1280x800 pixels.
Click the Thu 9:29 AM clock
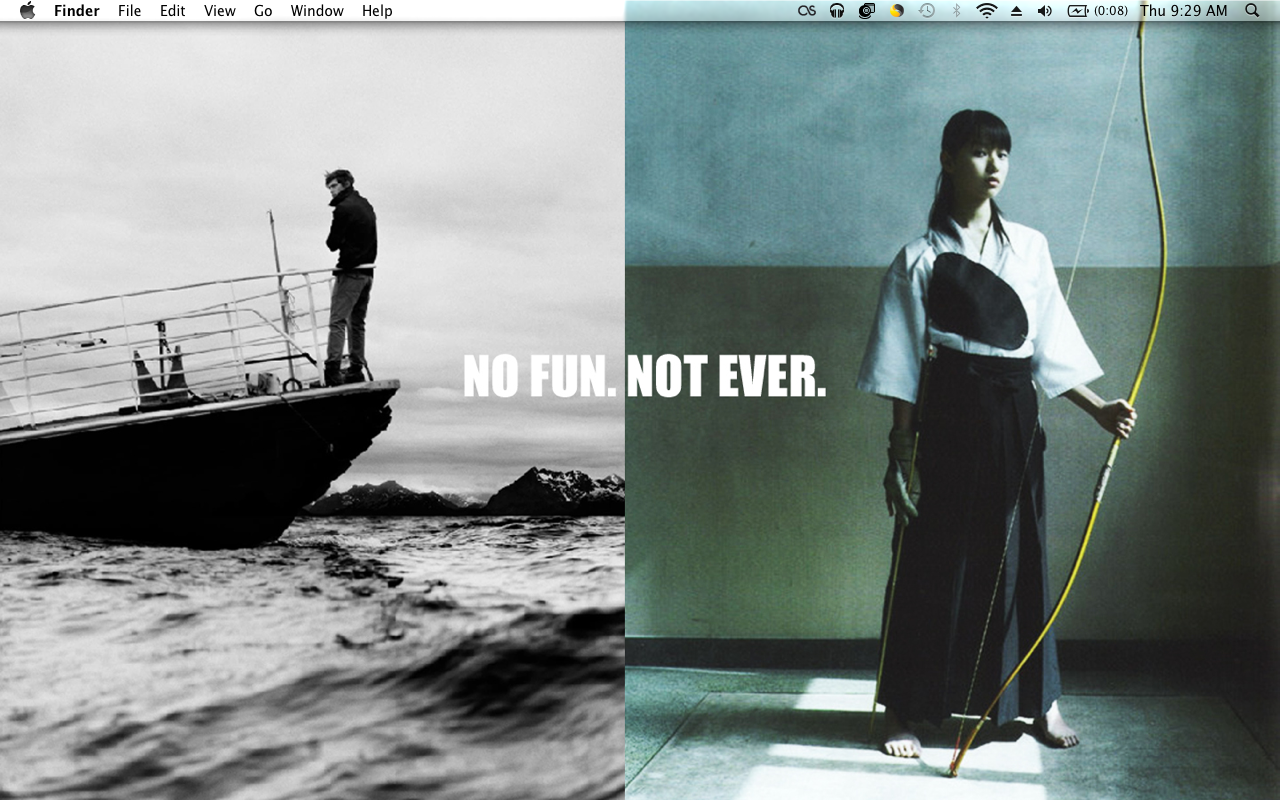(1183, 11)
